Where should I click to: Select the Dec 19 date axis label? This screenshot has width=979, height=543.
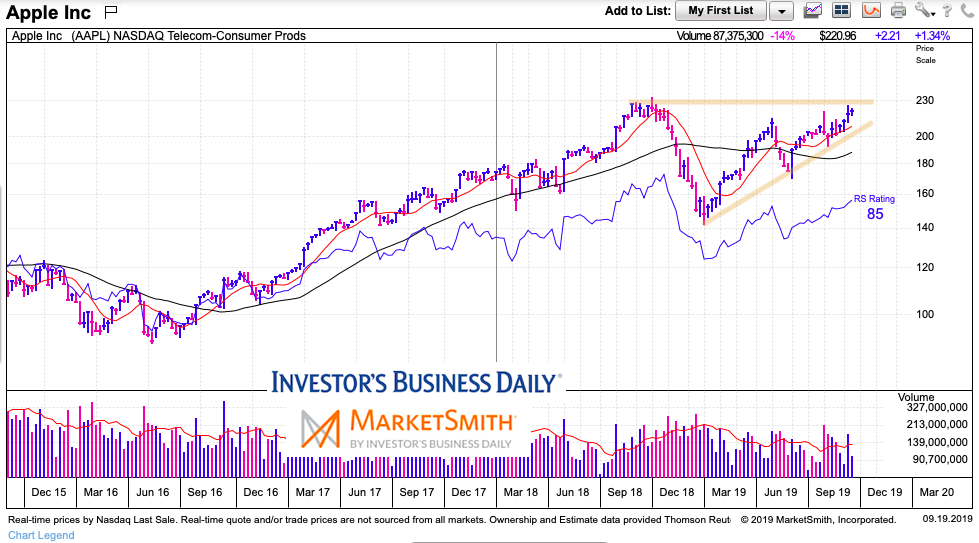885,492
